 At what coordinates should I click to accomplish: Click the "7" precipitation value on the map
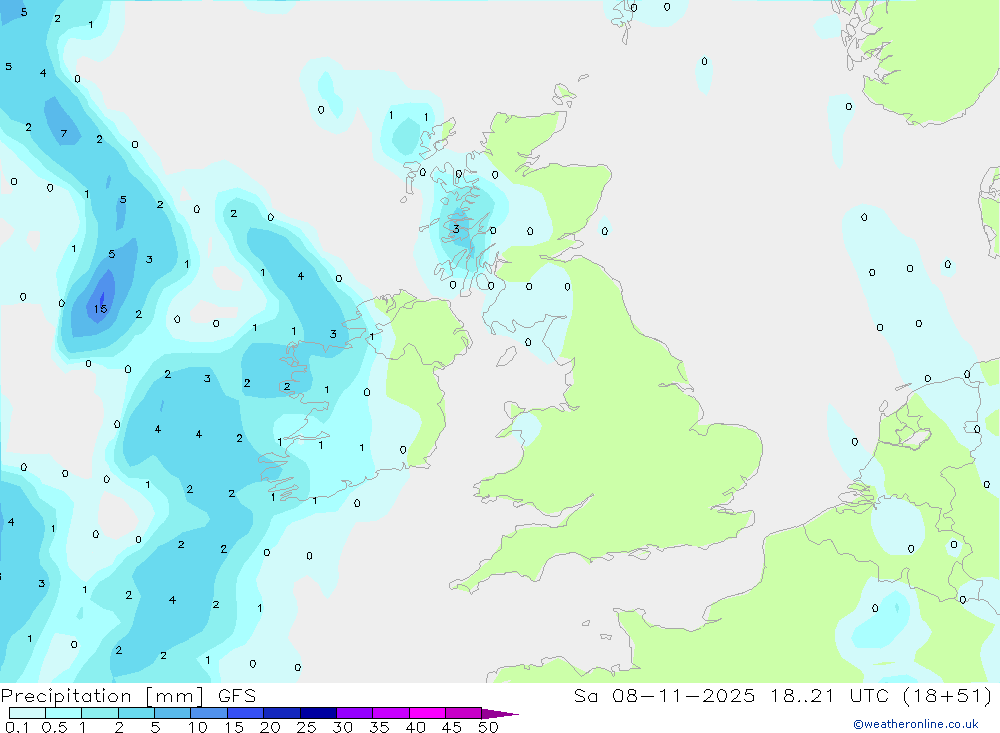[64, 133]
